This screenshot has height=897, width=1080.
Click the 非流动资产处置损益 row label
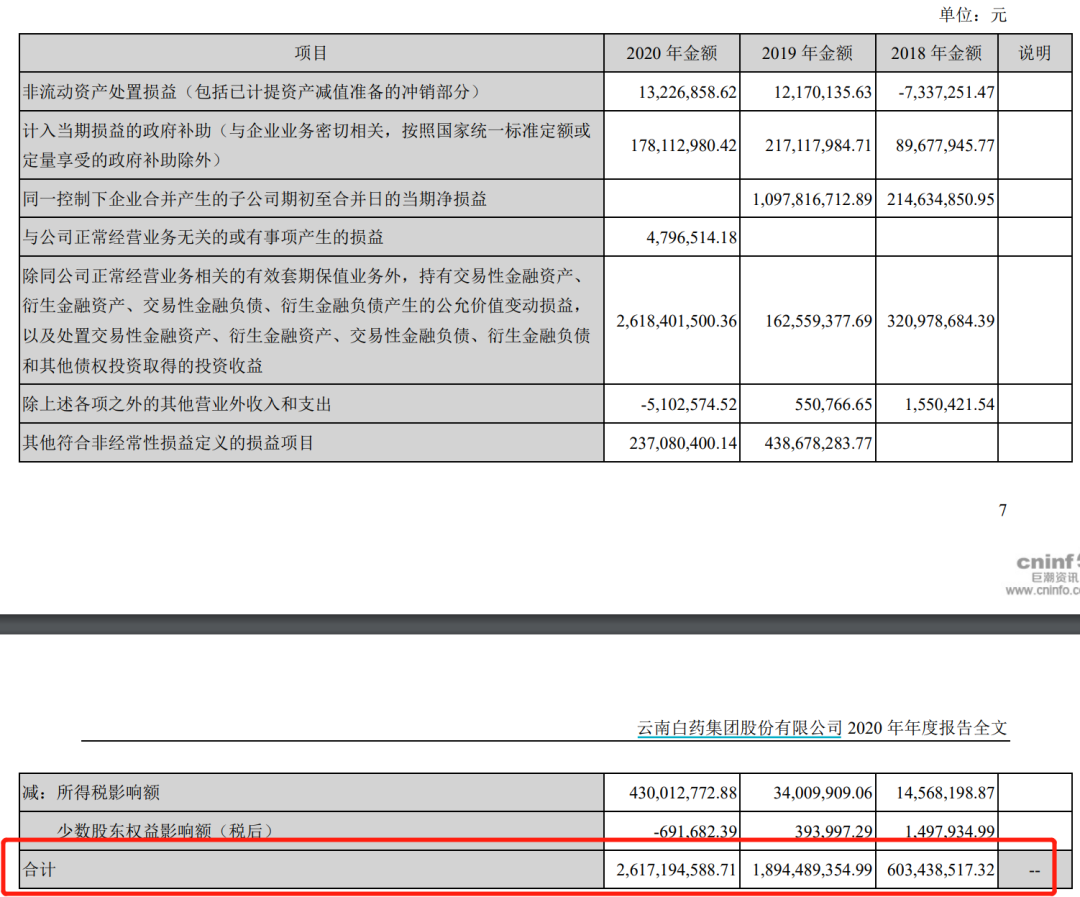click(251, 92)
